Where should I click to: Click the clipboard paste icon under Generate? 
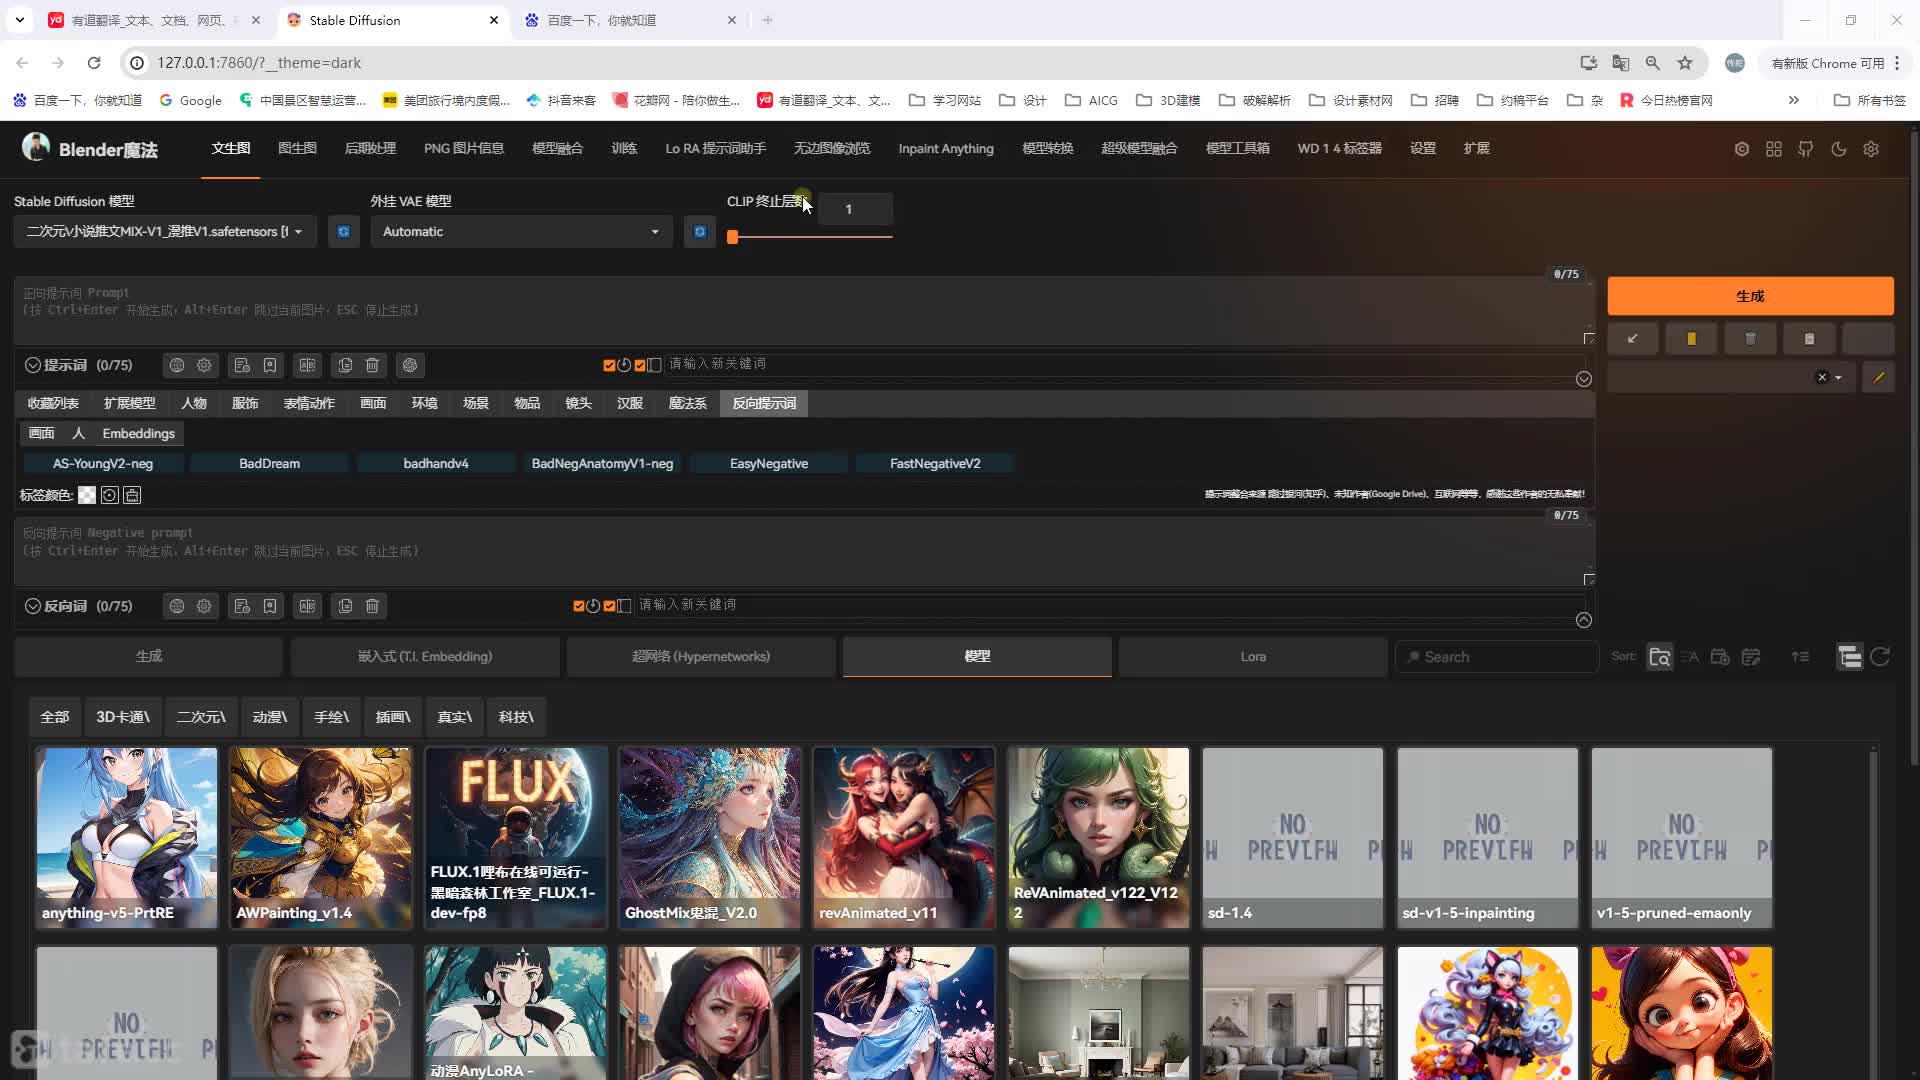pyautogui.click(x=1809, y=339)
